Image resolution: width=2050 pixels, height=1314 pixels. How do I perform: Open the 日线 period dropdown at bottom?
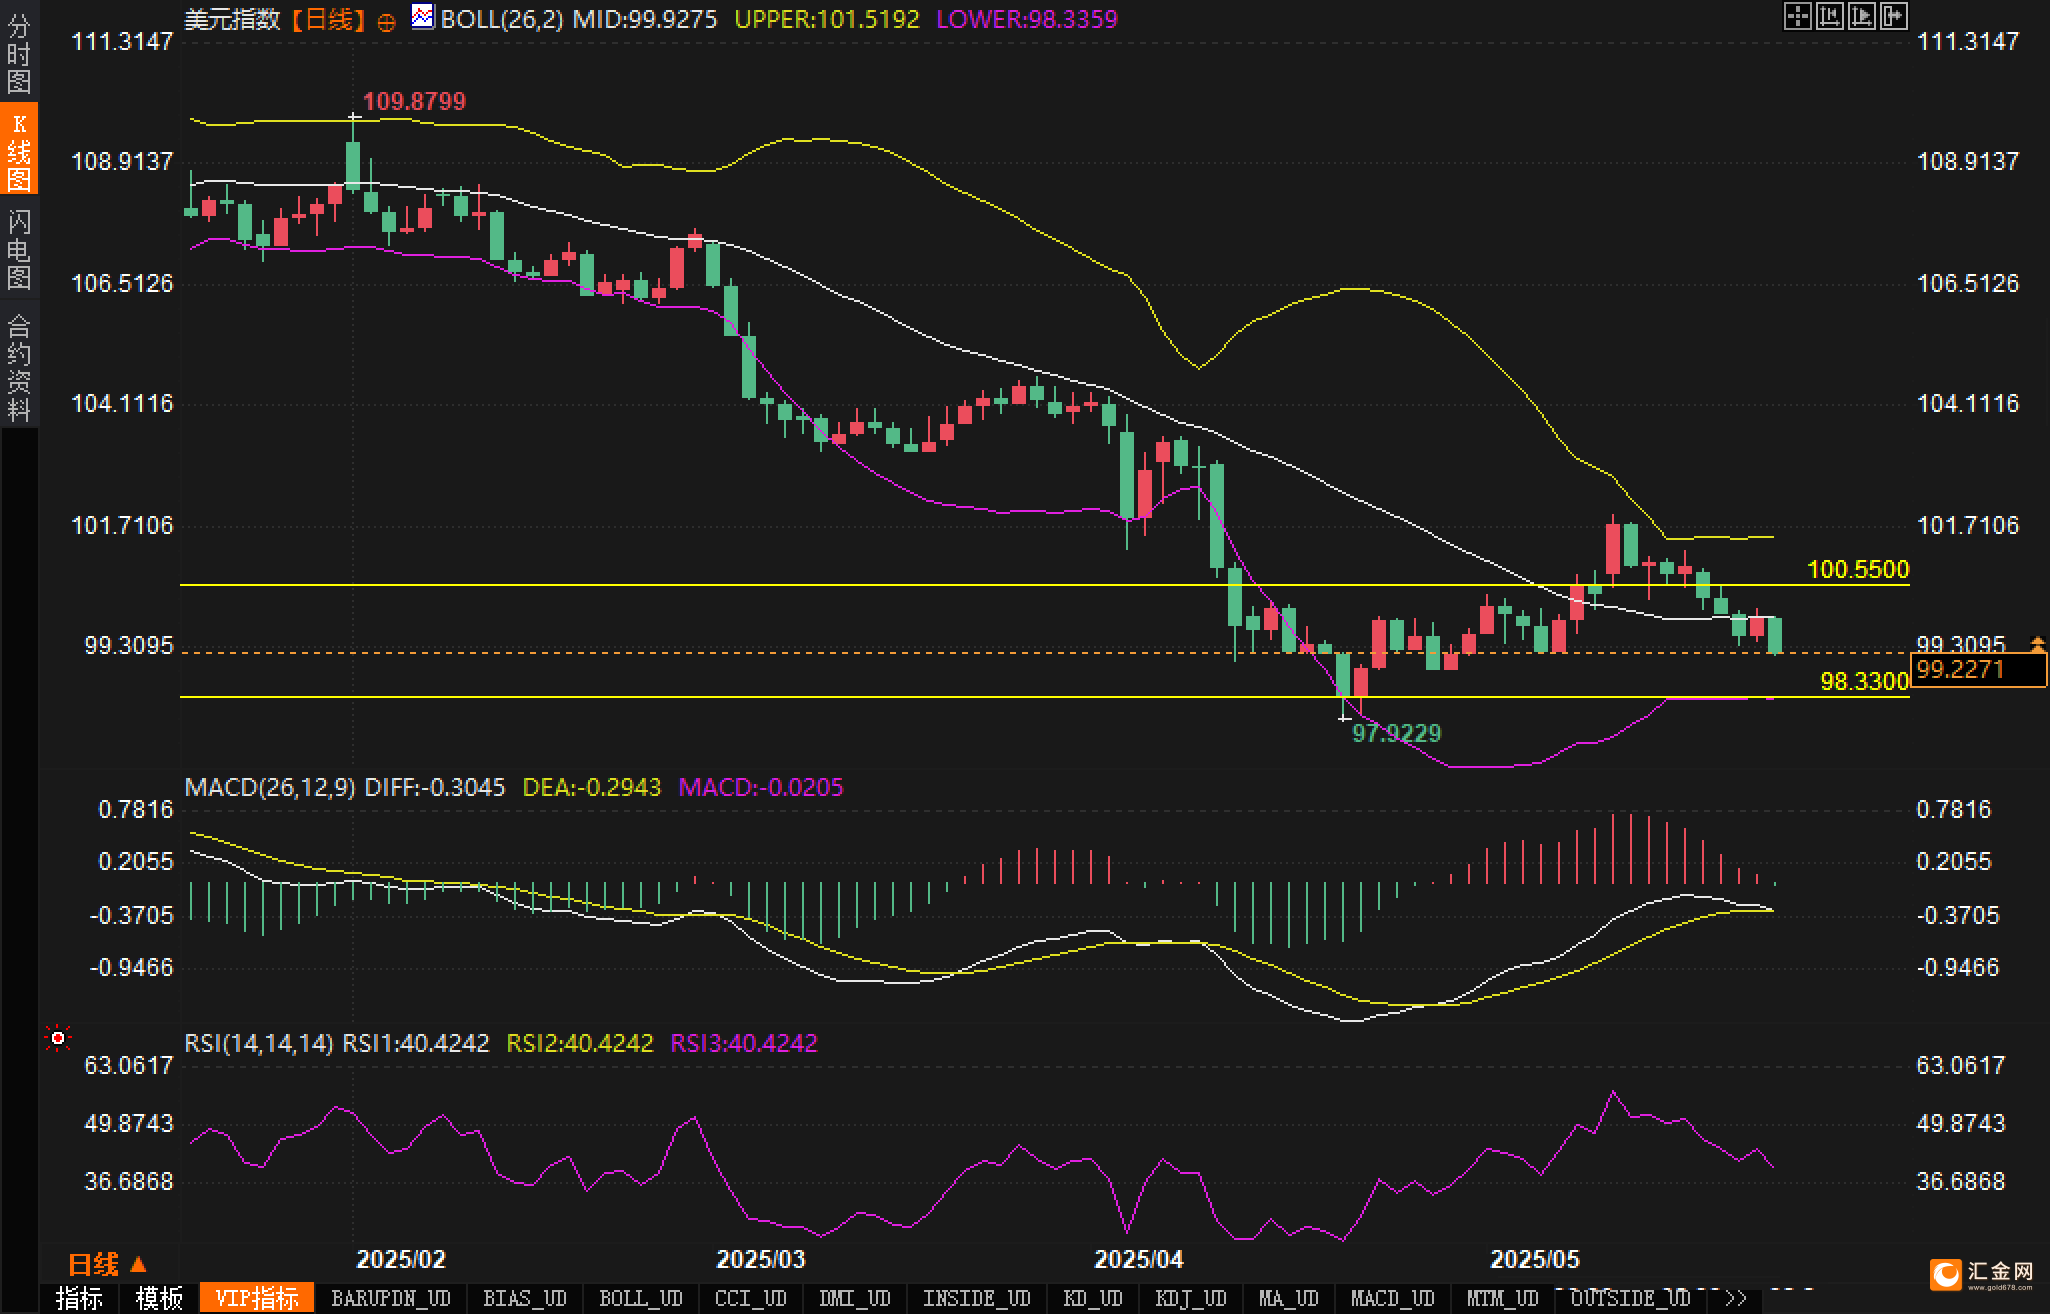pos(107,1265)
